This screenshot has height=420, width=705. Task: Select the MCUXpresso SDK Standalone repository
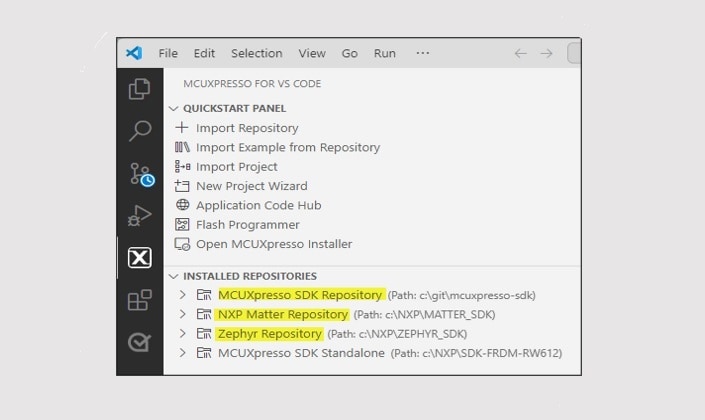[x=301, y=353]
